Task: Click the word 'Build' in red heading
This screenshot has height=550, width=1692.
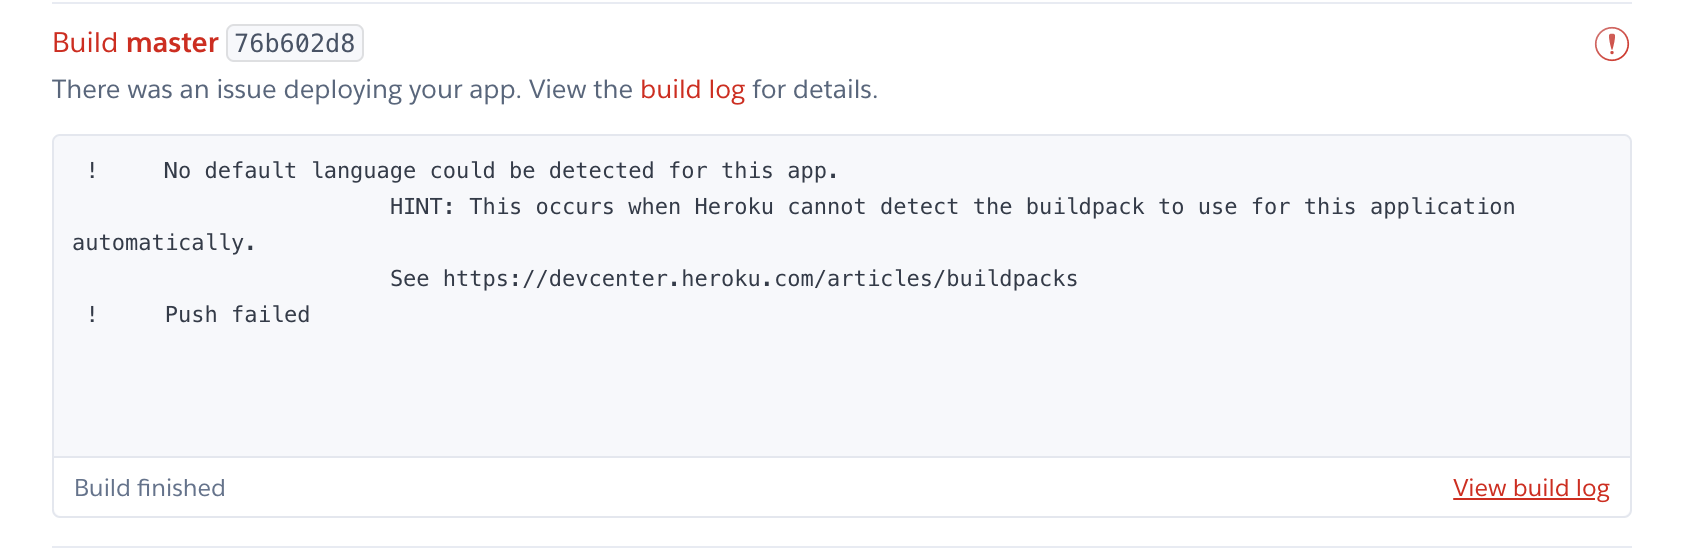Action: pyautogui.click(x=85, y=43)
